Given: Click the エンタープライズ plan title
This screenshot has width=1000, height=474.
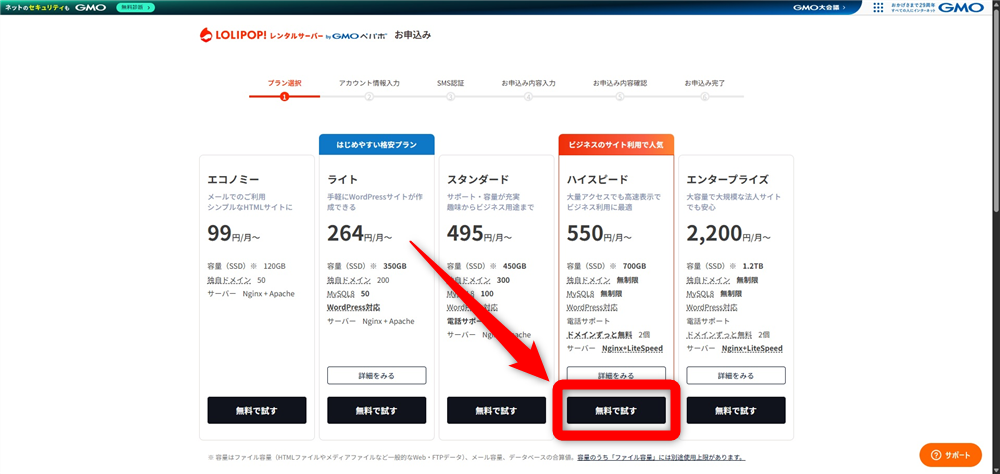Looking at the screenshot, I should click(728, 179).
